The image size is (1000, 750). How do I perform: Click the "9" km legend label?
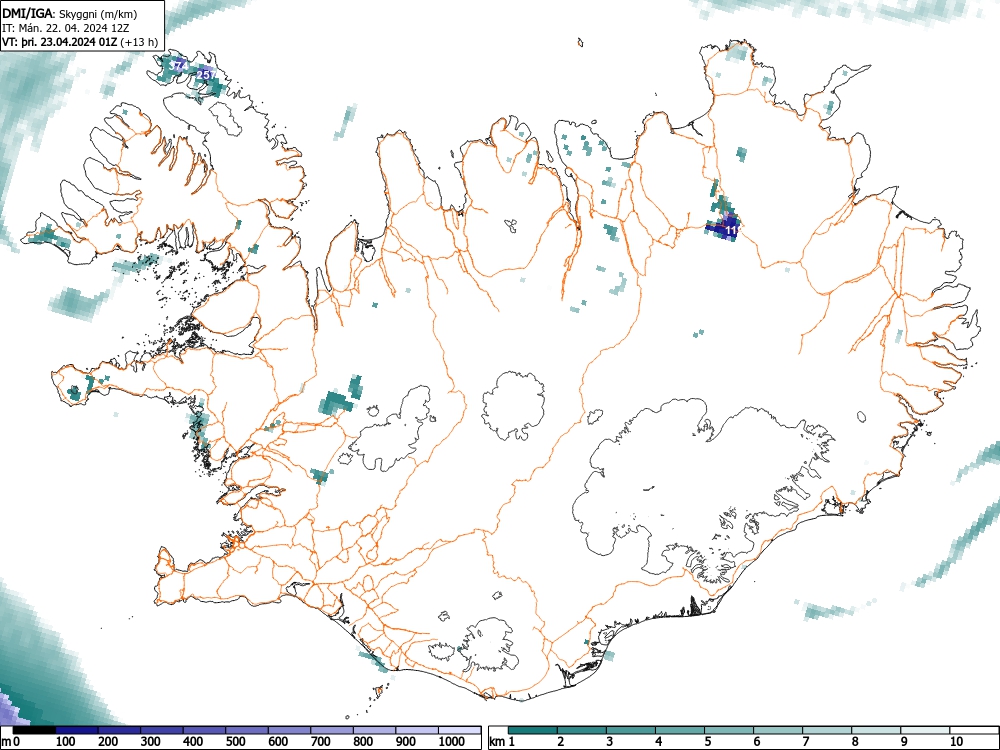pos(904,742)
